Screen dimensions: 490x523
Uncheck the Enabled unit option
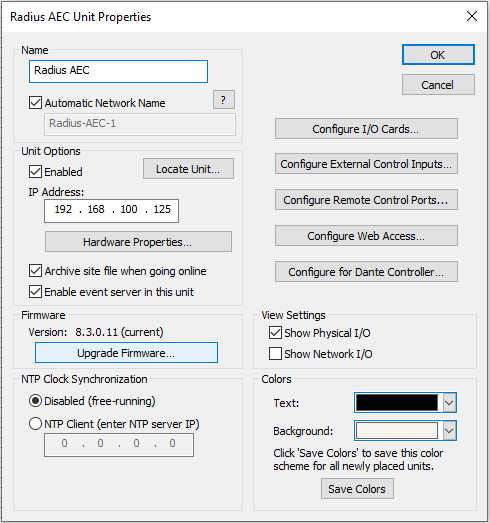[35, 172]
